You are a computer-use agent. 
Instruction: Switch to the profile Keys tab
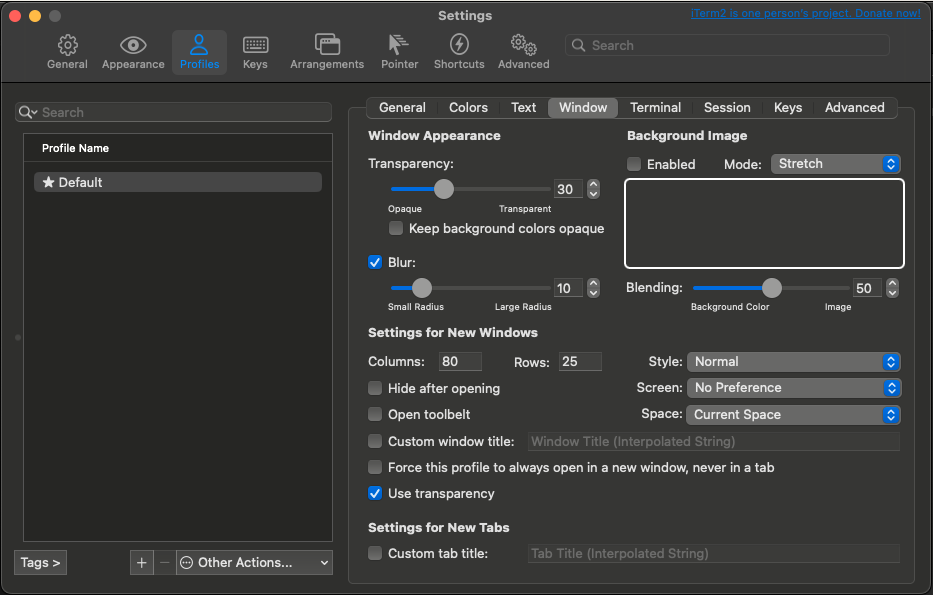tap(788, 108)
